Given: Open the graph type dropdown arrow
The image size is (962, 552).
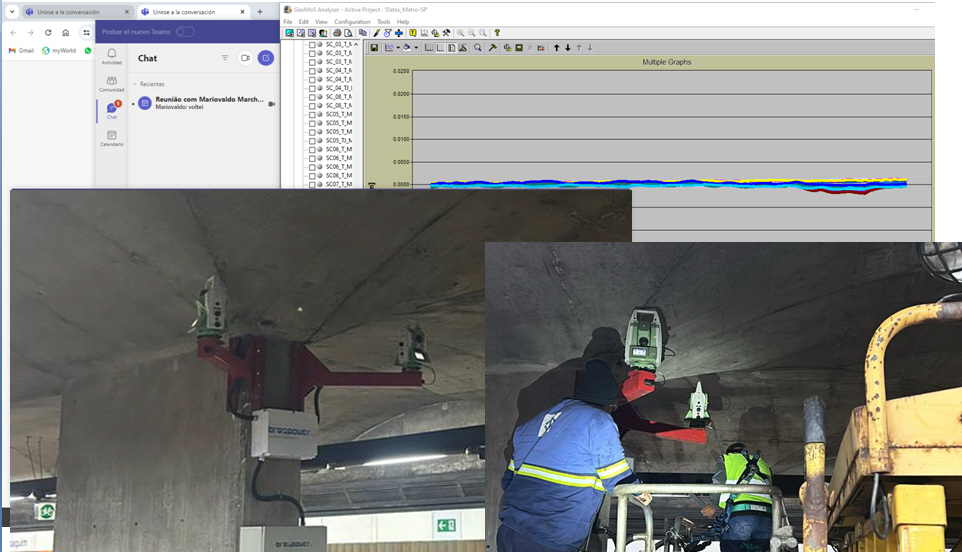Looking at the screenshot, I should pyautogui.click(x=398, y=47).
